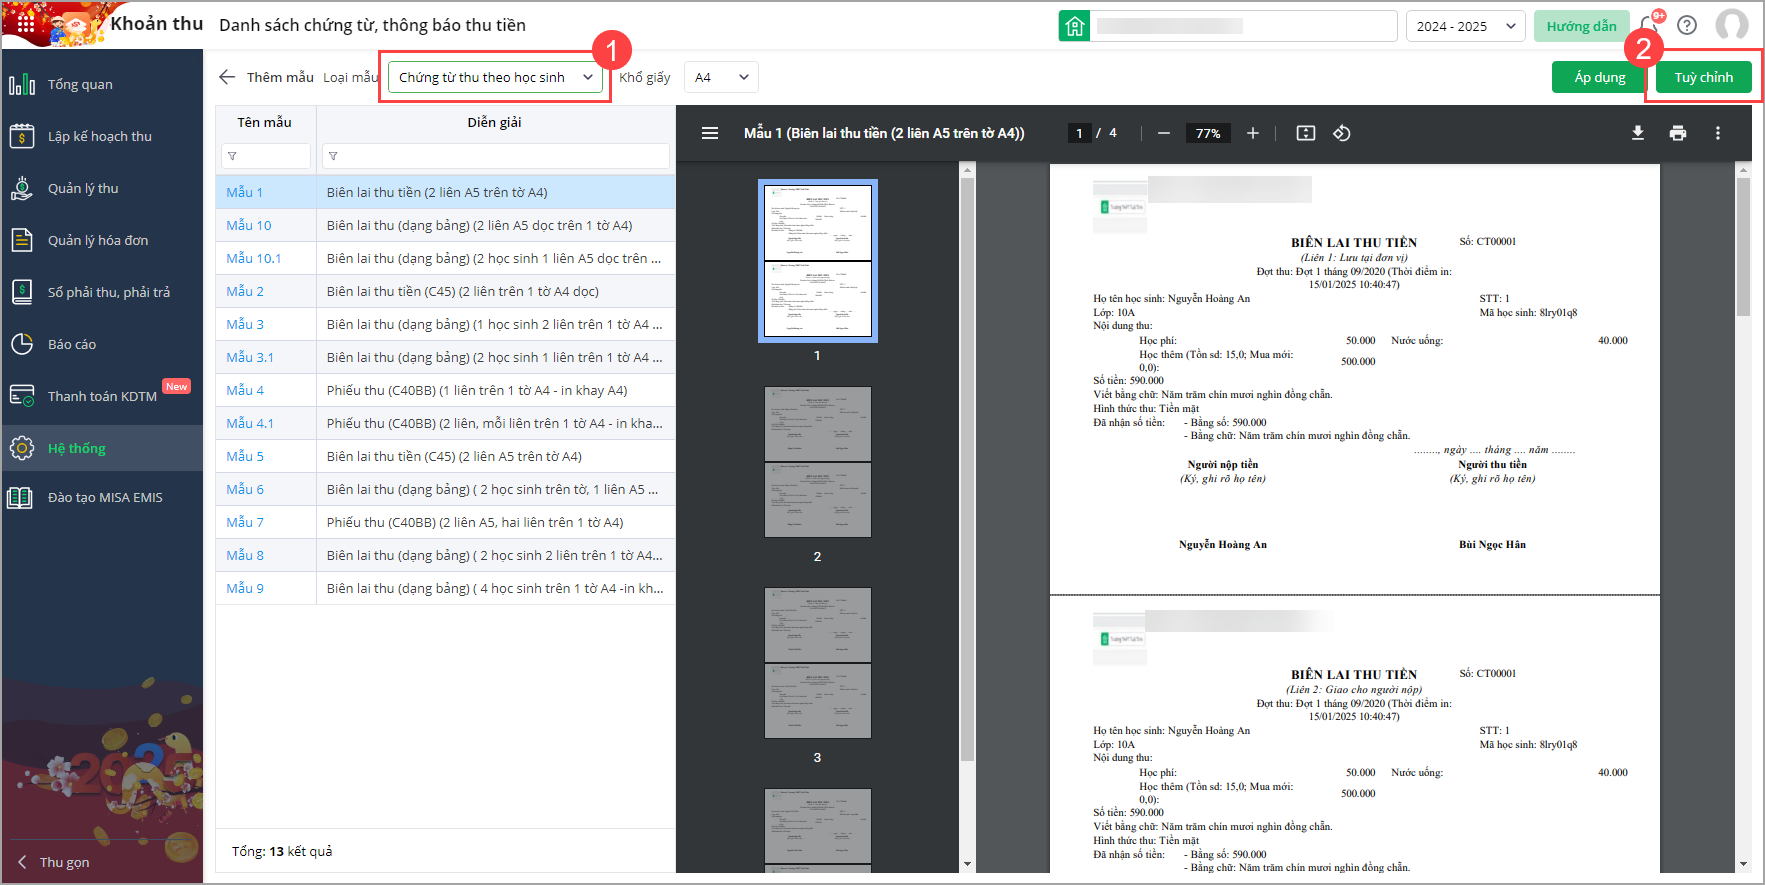The image size is (1765, 885).
Task: Rotate the PDF document
Action: coord(1342,133)
